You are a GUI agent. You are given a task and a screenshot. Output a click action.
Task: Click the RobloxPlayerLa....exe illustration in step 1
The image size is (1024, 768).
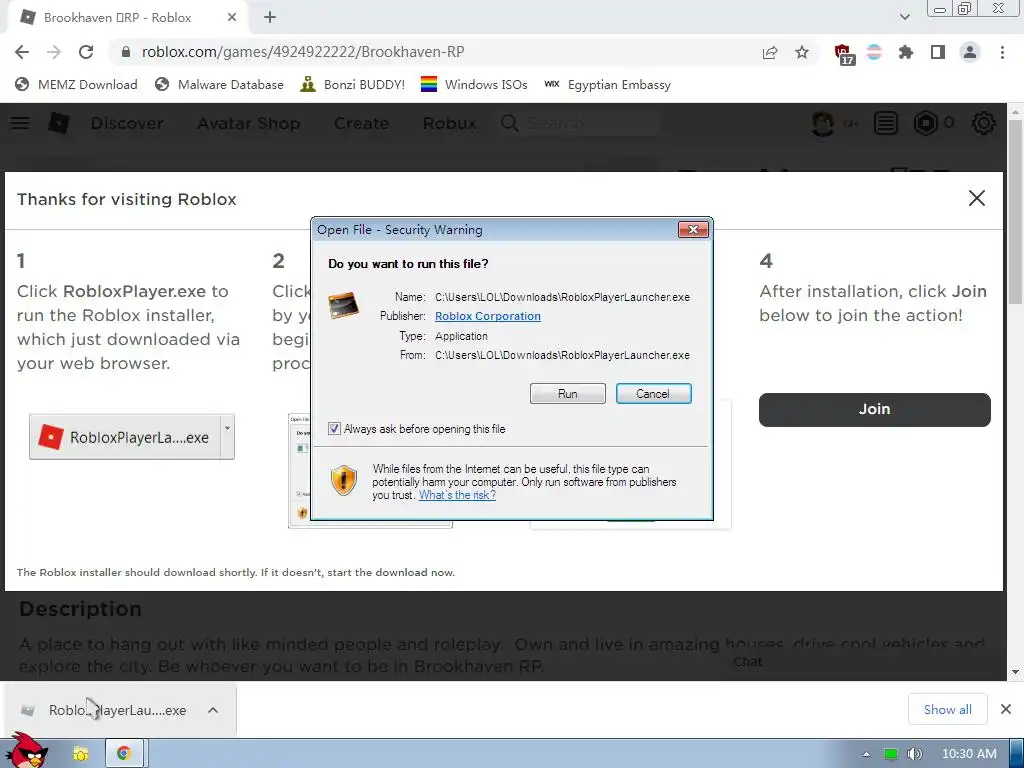tap(131, 437)
